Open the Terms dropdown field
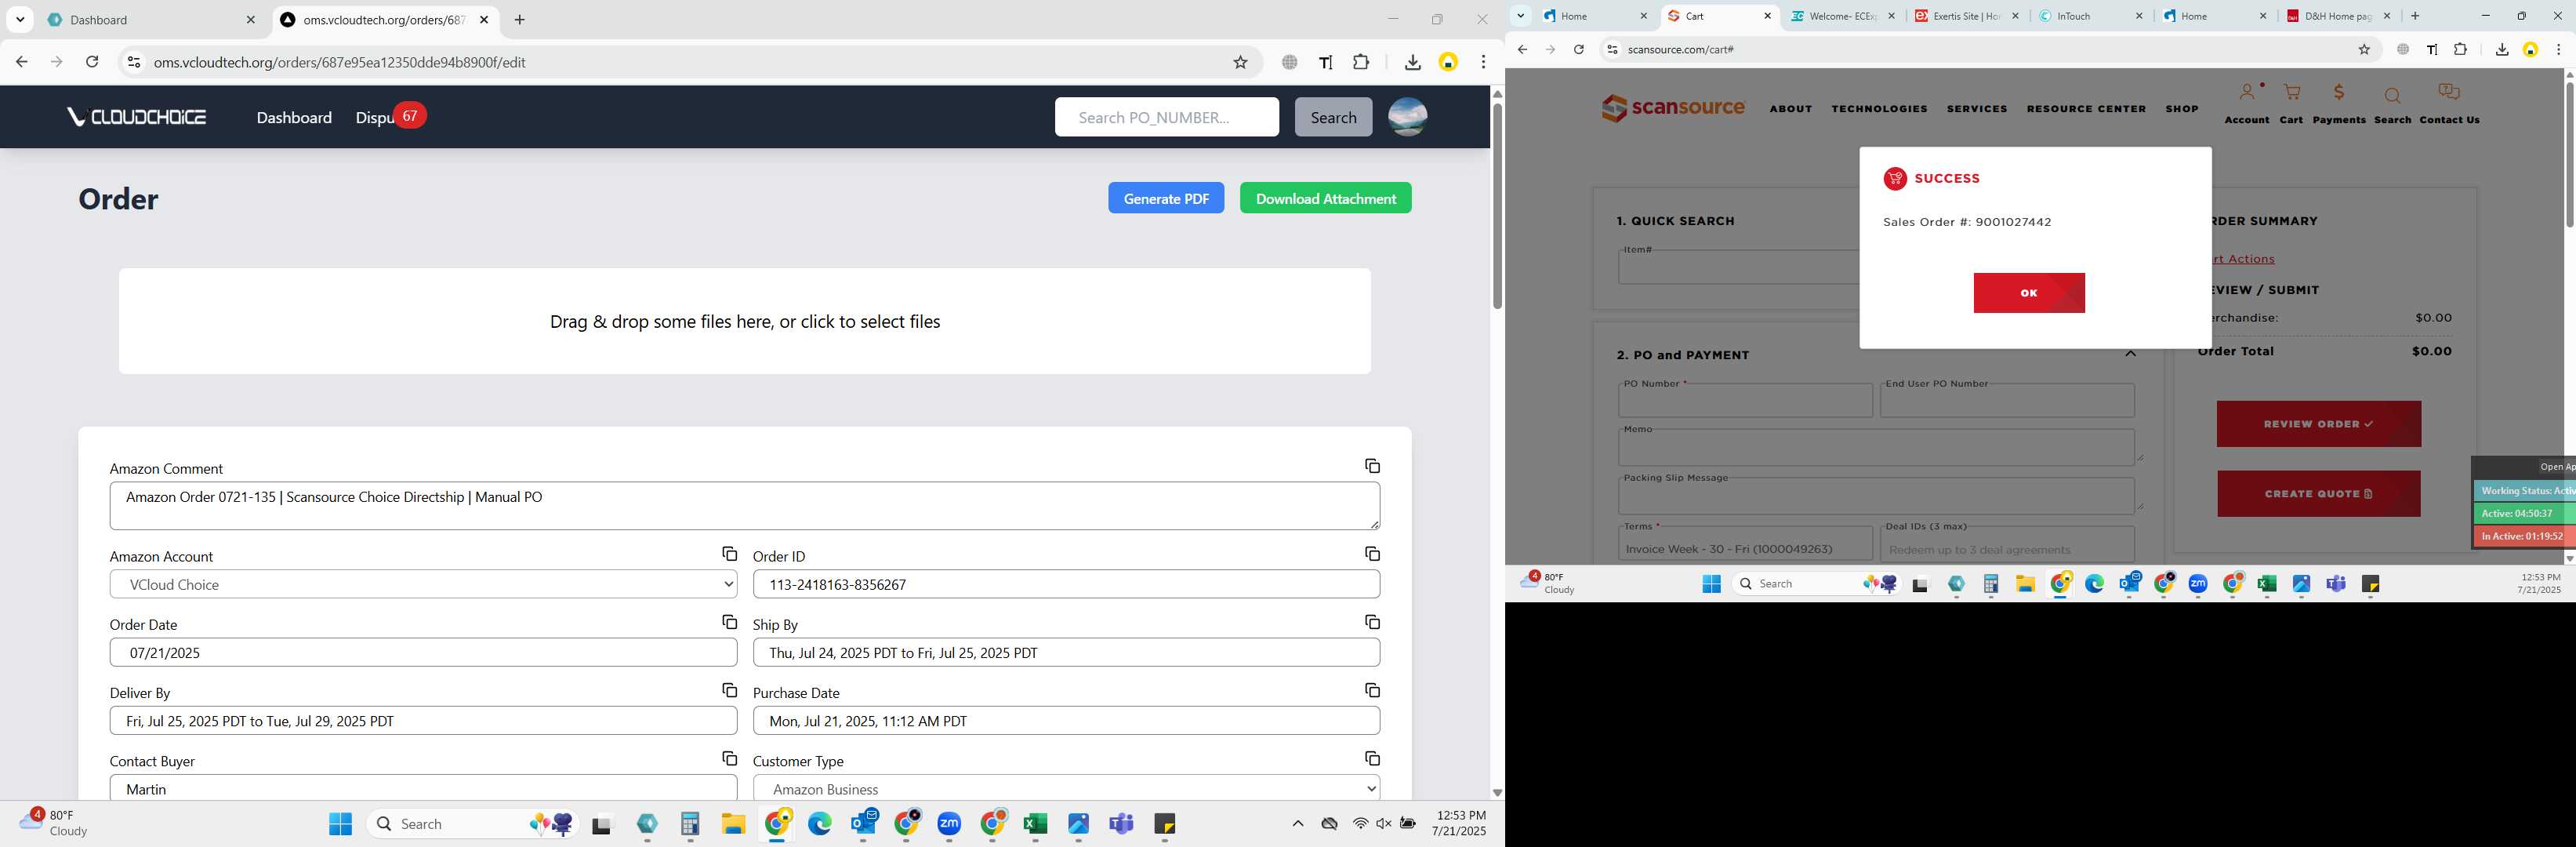2576x847 pixels. point(1745,546)
